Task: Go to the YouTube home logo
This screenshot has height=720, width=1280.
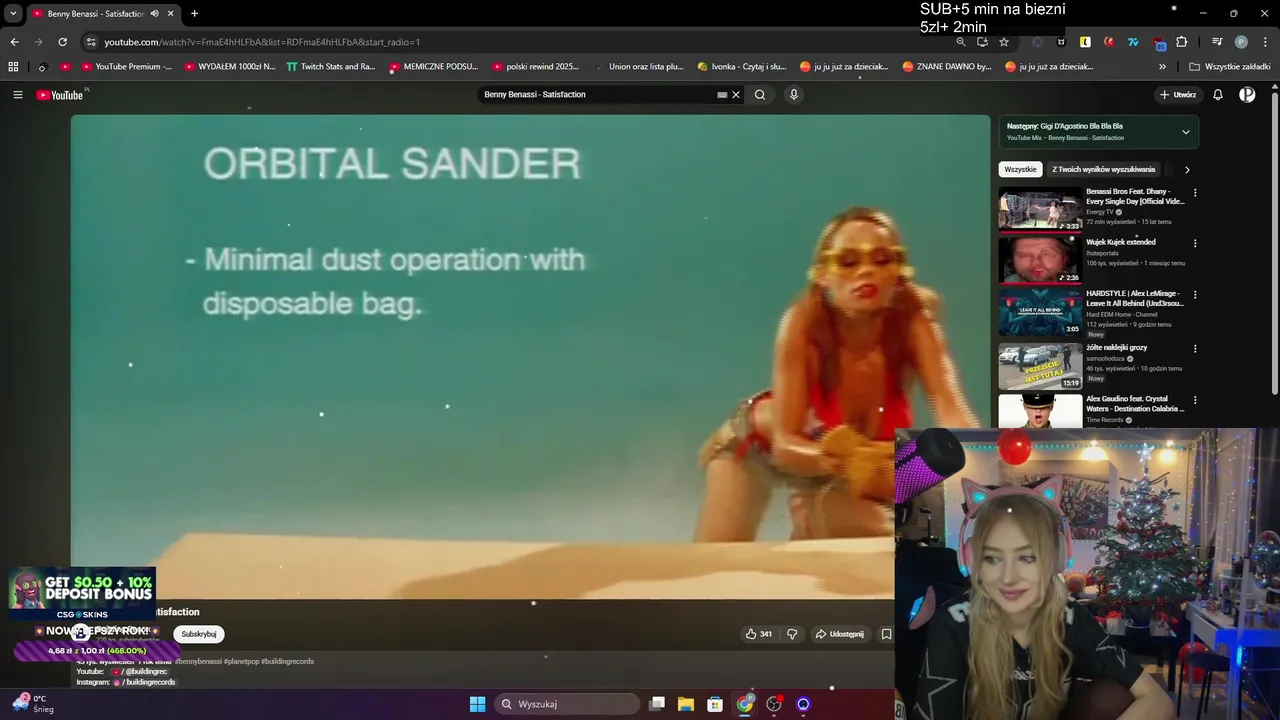Action: click(60, 95)
